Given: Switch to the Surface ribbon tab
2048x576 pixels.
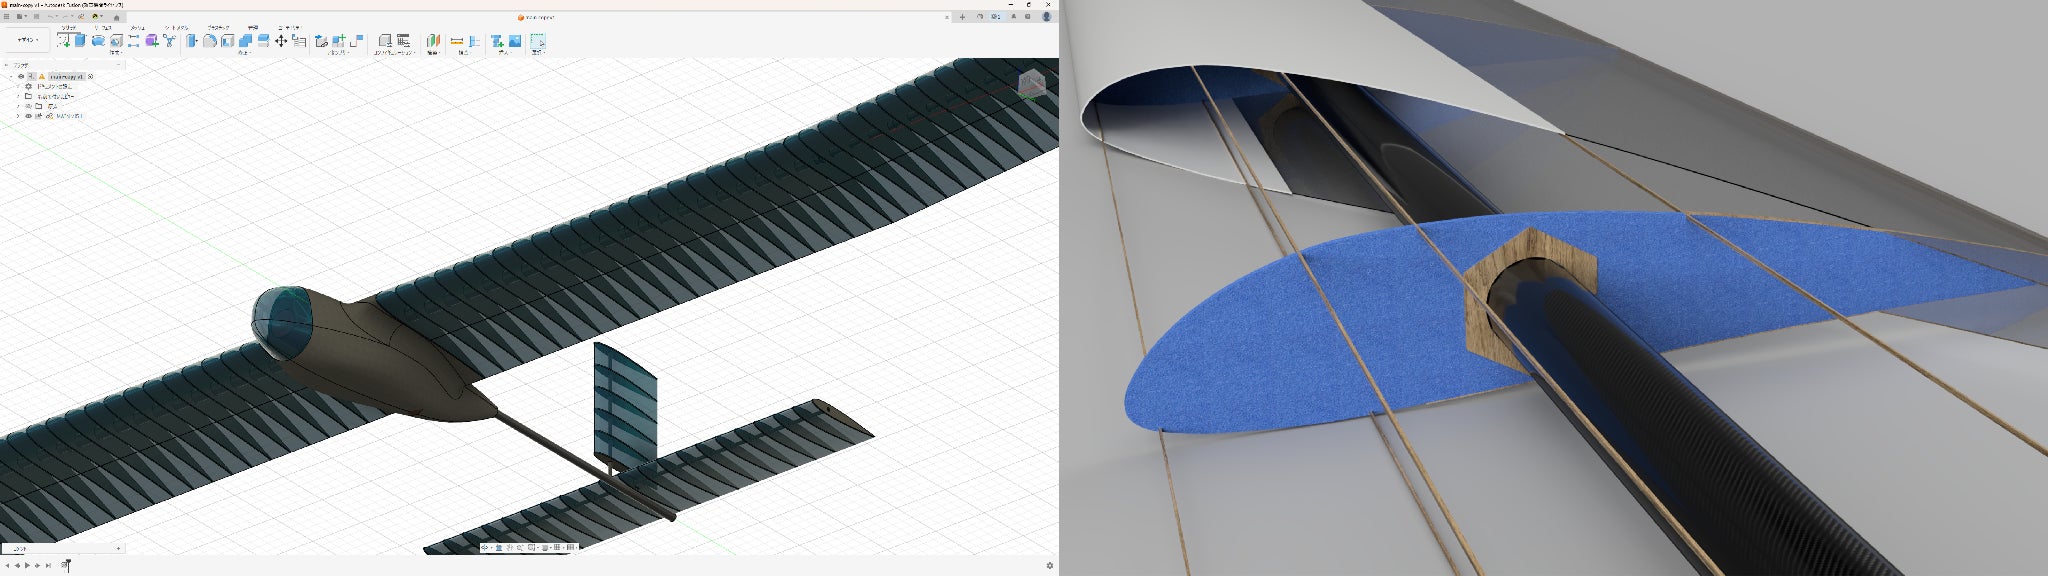Looking at the screenshot, I should [x=103, y=28].
